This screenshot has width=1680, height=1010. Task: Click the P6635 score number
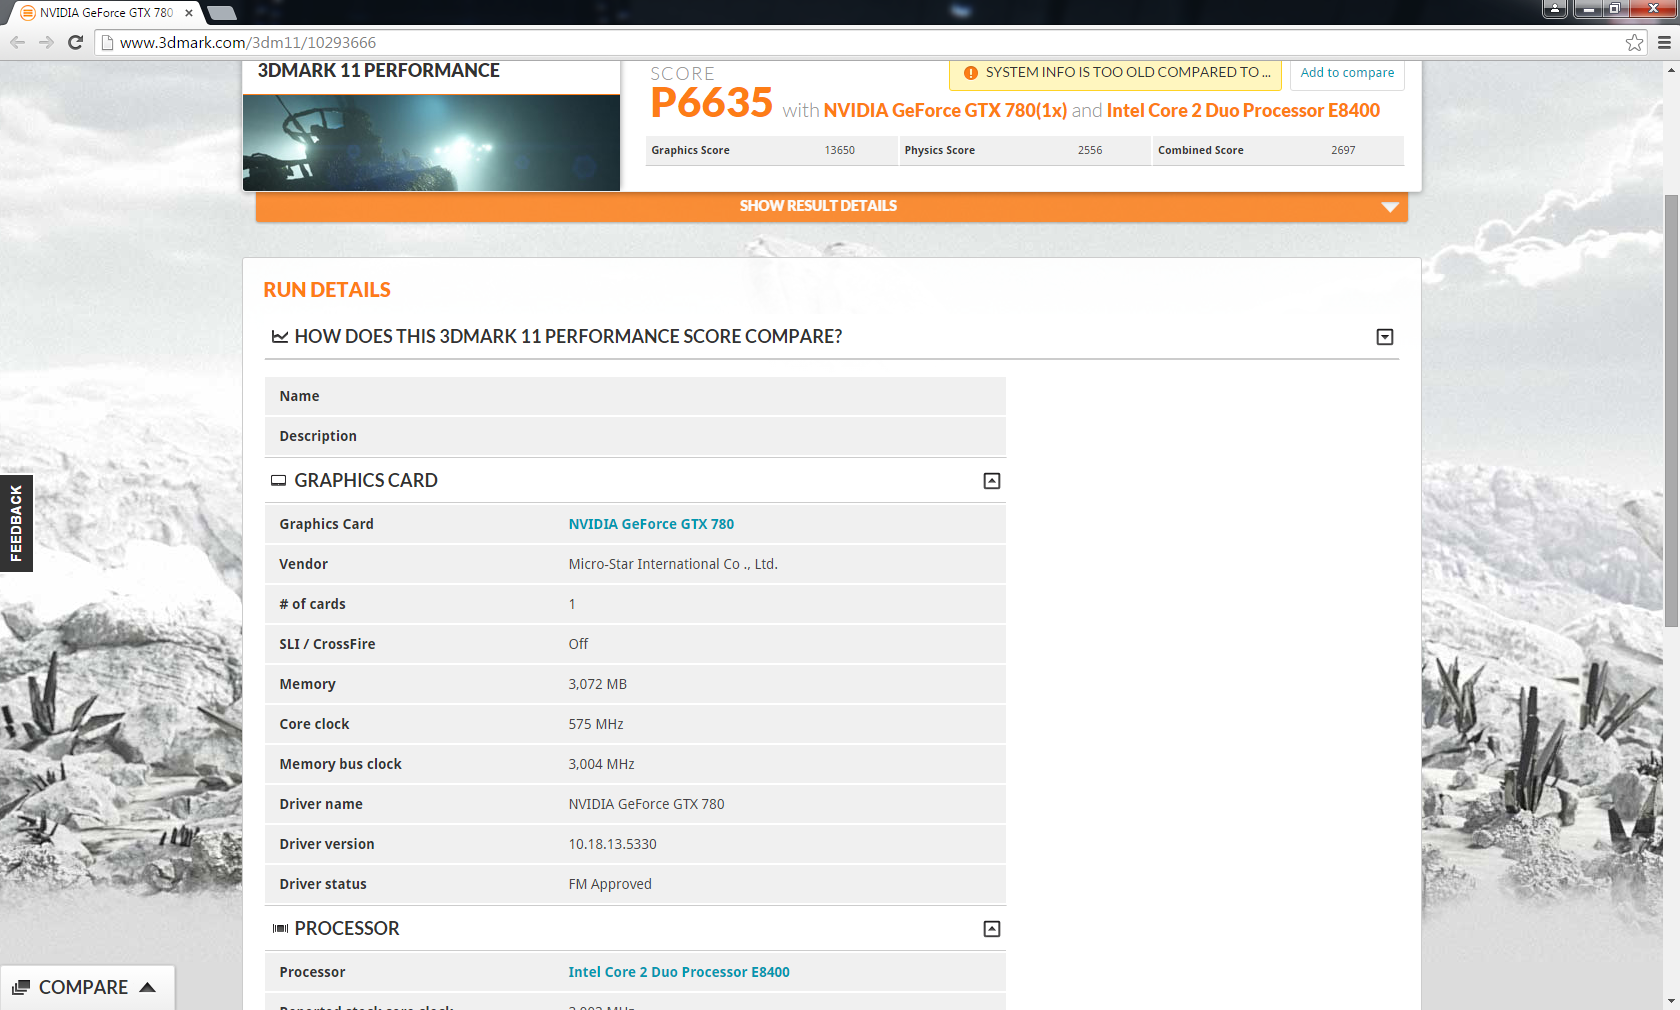tap(711, 103)
